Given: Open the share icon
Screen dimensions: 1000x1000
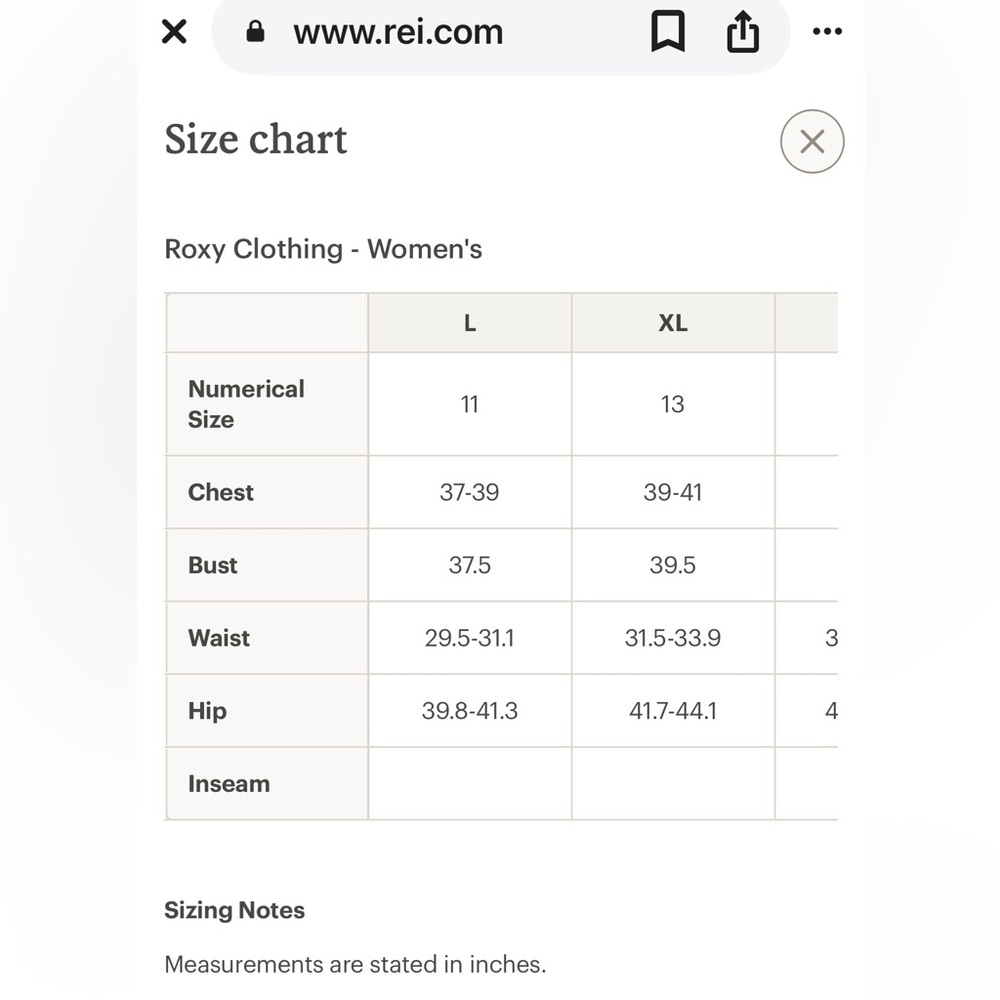Looking at the screenshot, I should click(x=743, y=31).
